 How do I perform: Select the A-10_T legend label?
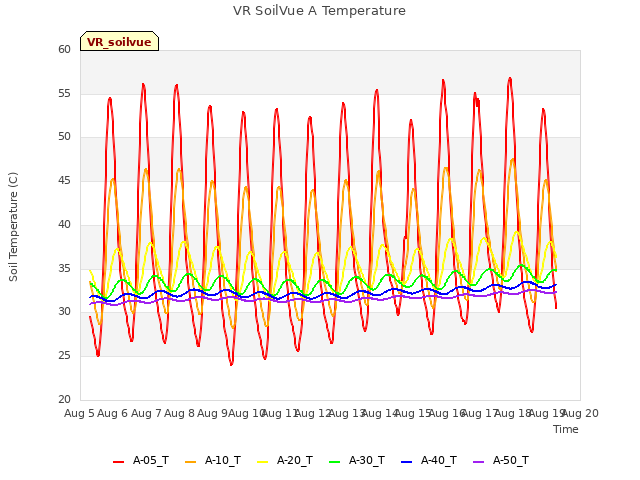click(x=223, y=461)
